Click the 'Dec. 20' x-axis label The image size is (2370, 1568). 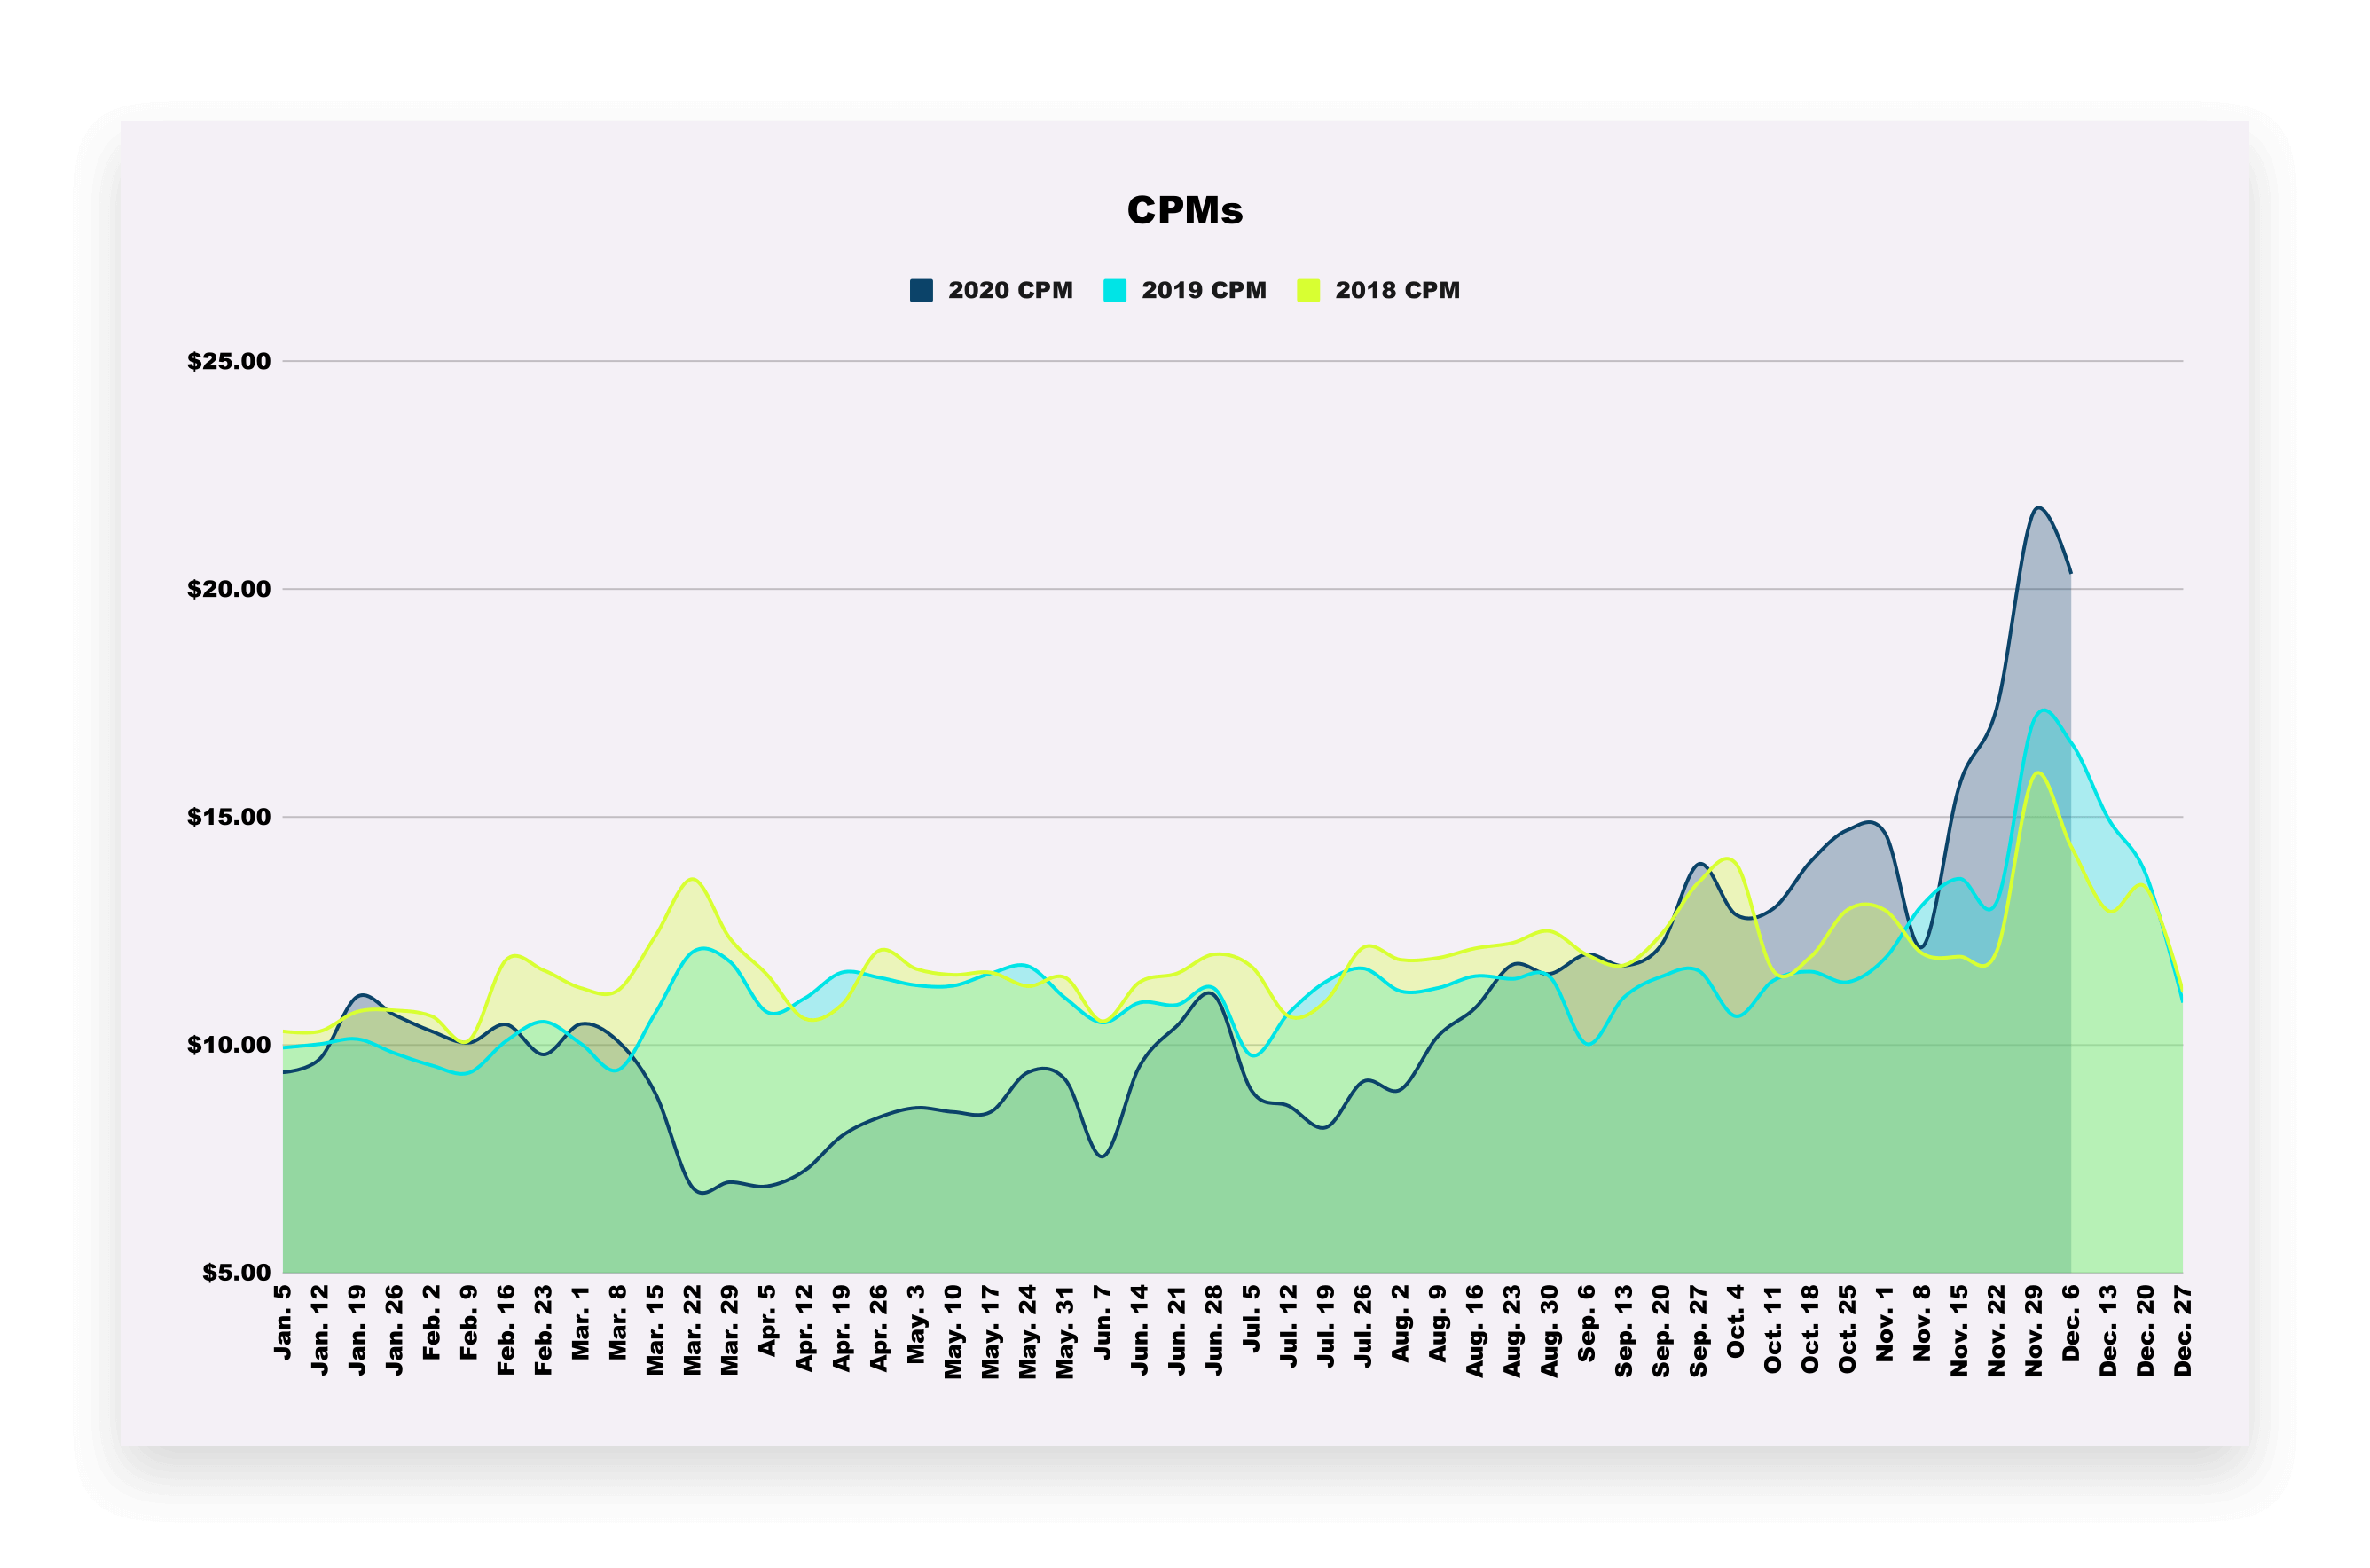click(2145, 1331)
